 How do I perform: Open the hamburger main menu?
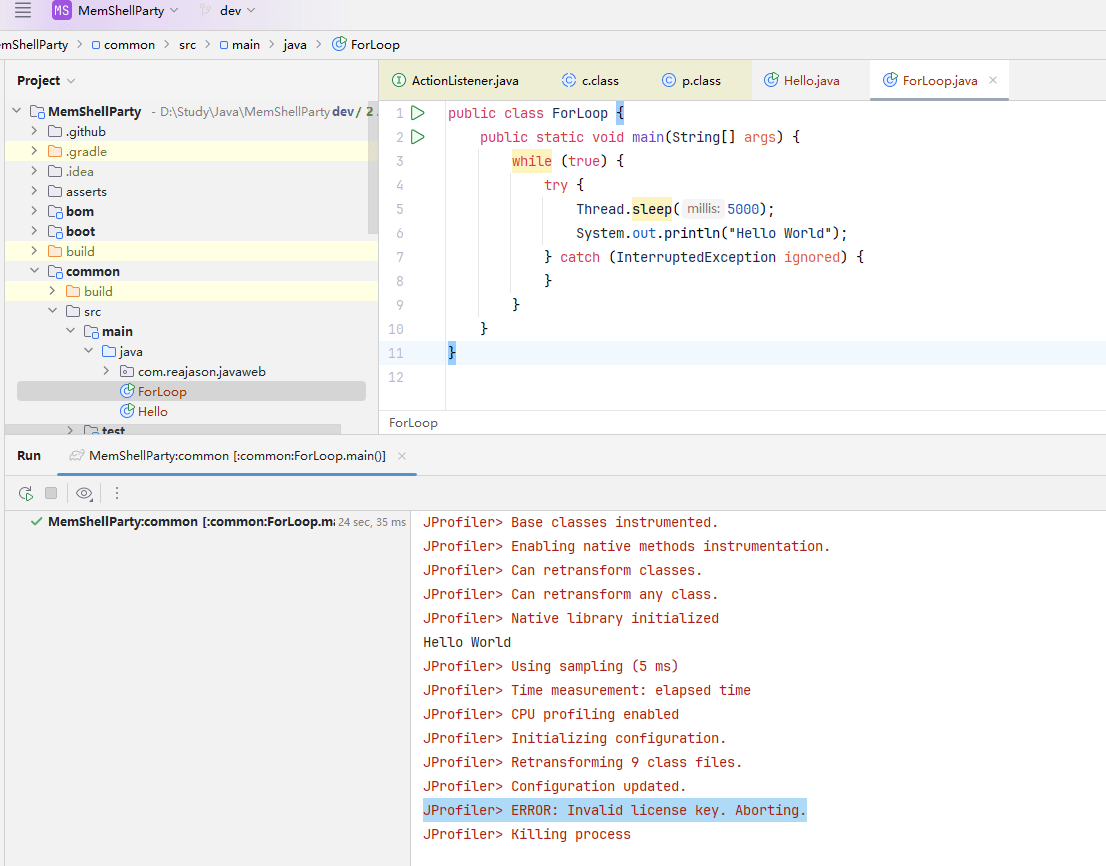coord(22,10)
